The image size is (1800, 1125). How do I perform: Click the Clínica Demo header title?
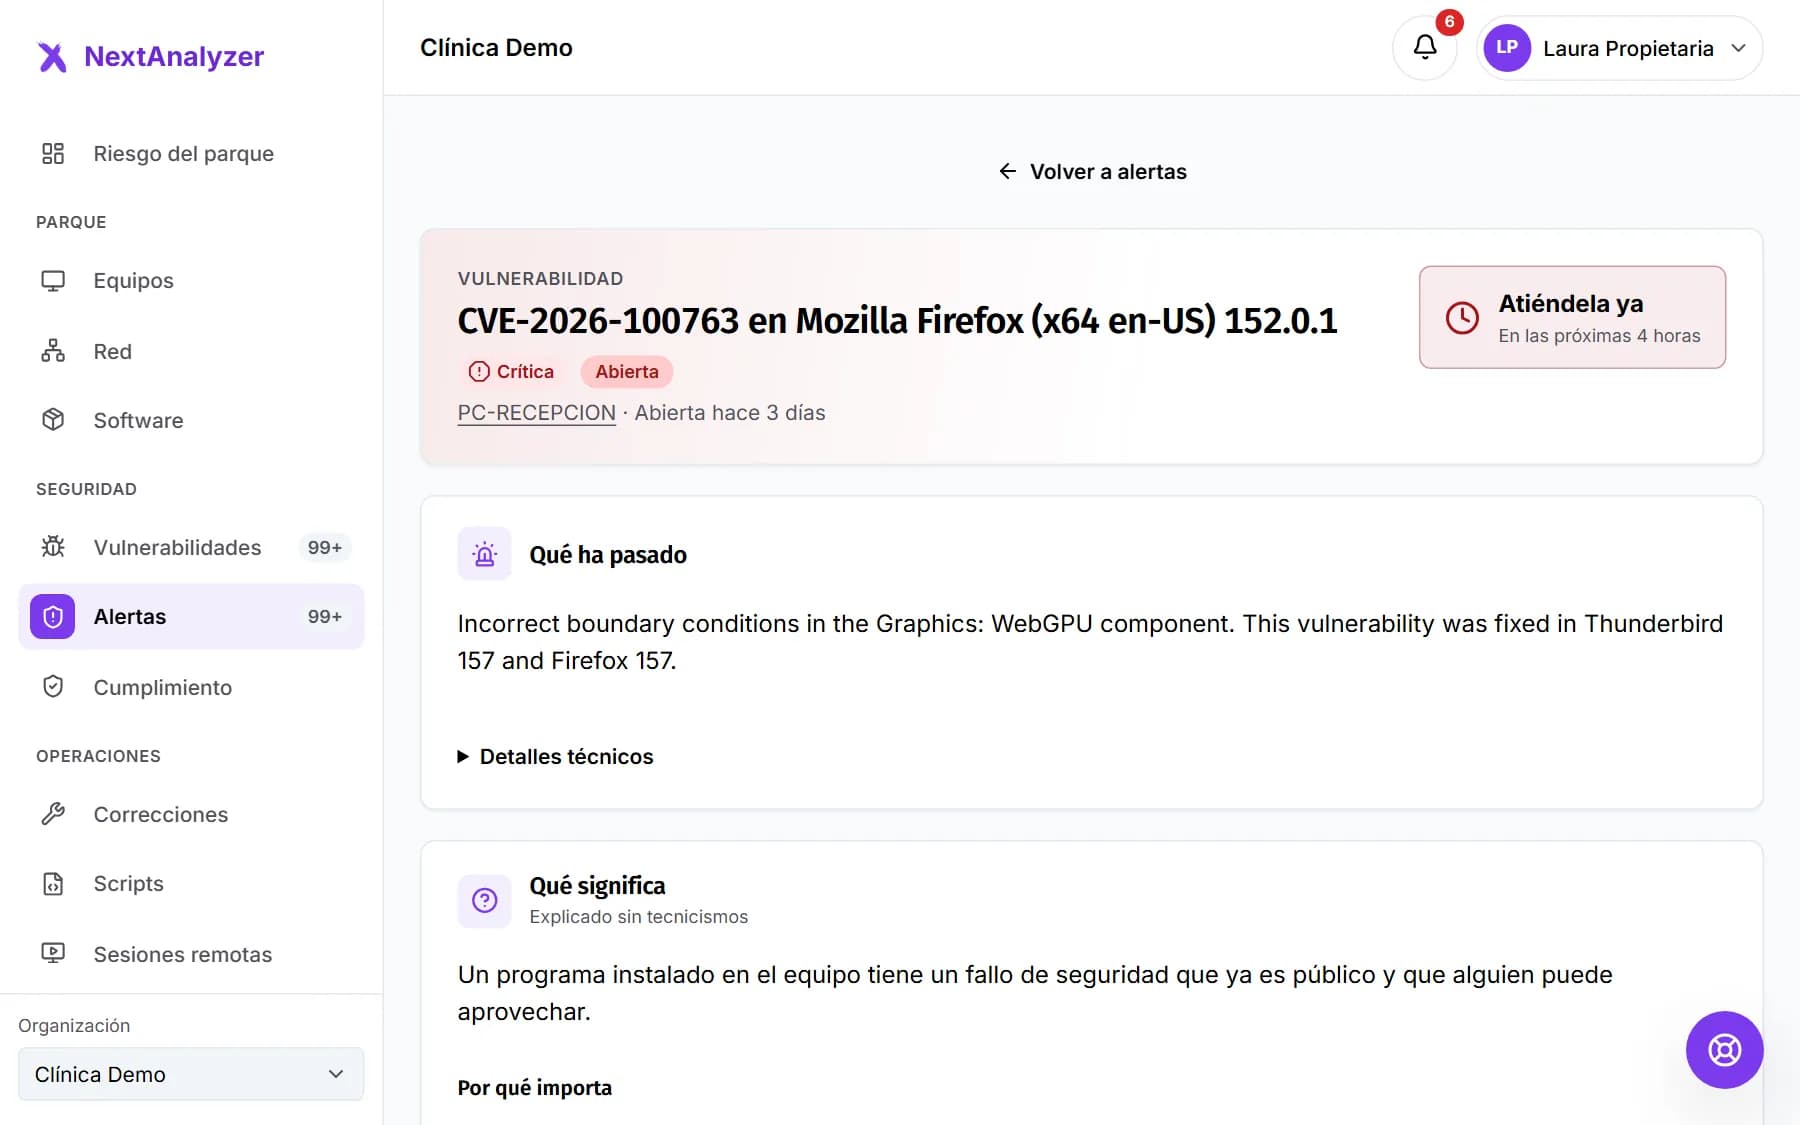pos(496,48)
